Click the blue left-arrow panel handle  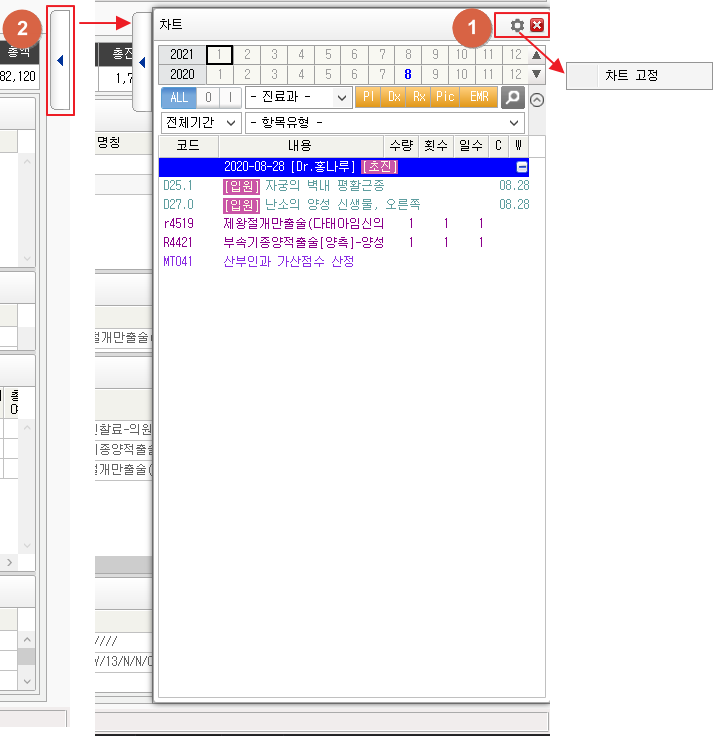pos(60,61)
